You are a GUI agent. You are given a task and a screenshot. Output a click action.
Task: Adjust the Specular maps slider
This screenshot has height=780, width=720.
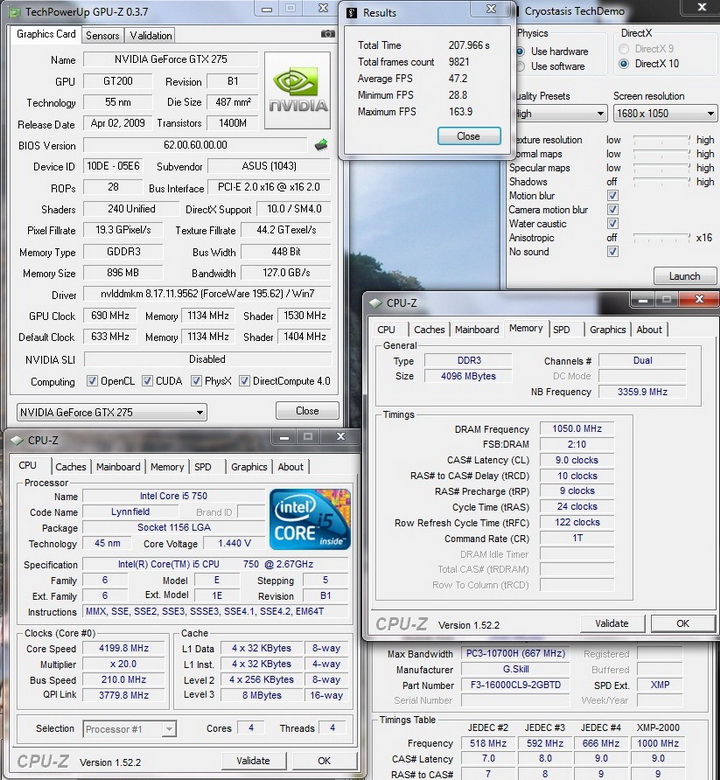pyautogui.click(x=662, y=168)
